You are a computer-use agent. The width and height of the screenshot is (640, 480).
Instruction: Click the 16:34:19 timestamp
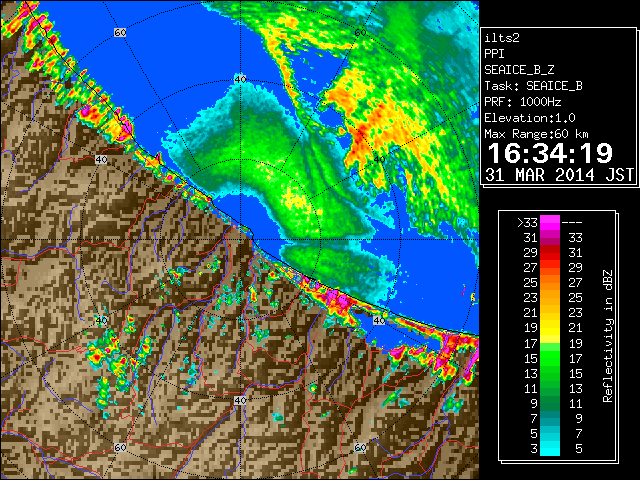pyautogui.click(x=551, y=153)
